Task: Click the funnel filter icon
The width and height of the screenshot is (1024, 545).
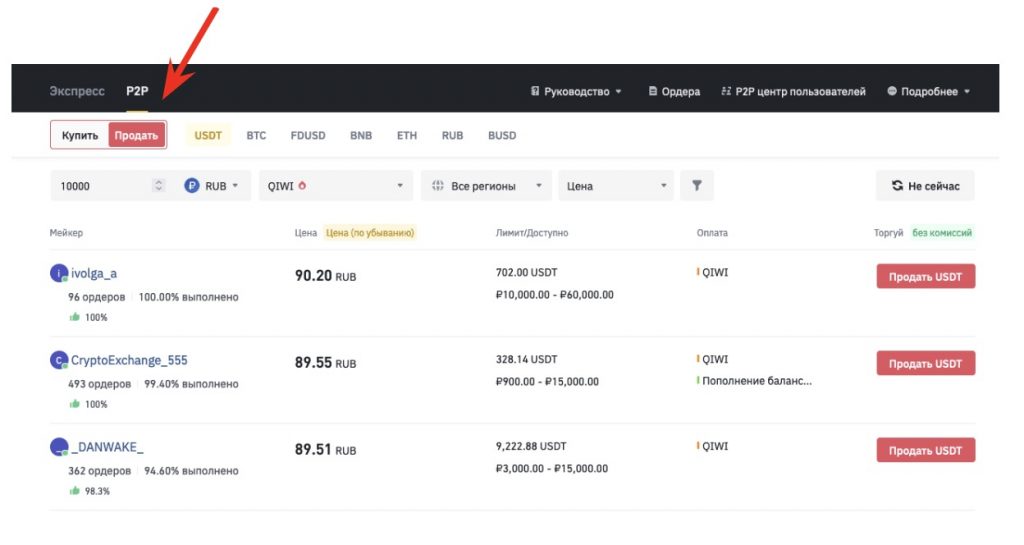Action: coord(697,186)
